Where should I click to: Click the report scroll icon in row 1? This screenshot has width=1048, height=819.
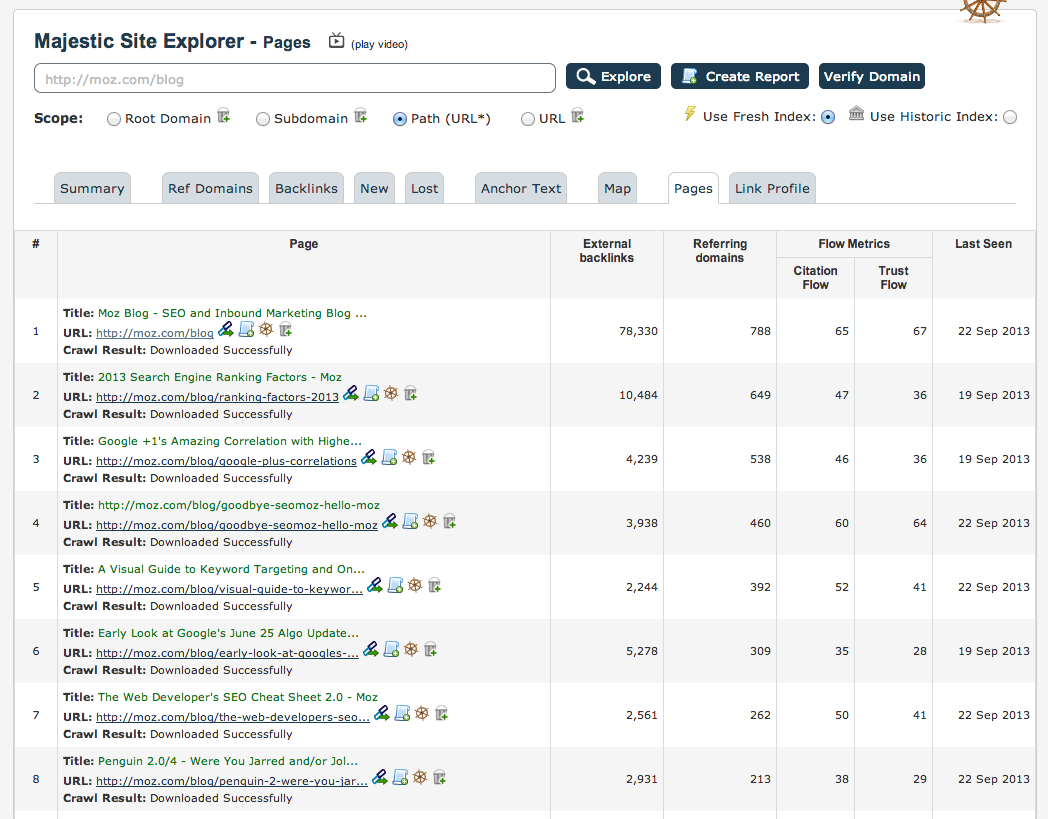247,330
